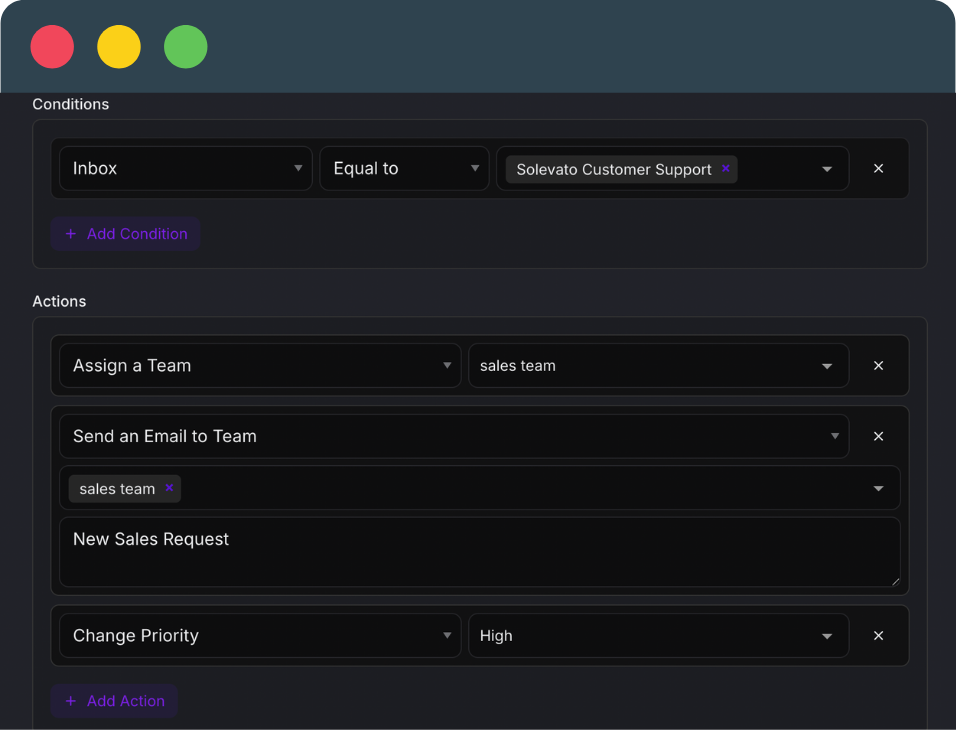This screenshot has height=730, width=960.
Task: Open the High priority value dropdown
Action: coord(659,636)
